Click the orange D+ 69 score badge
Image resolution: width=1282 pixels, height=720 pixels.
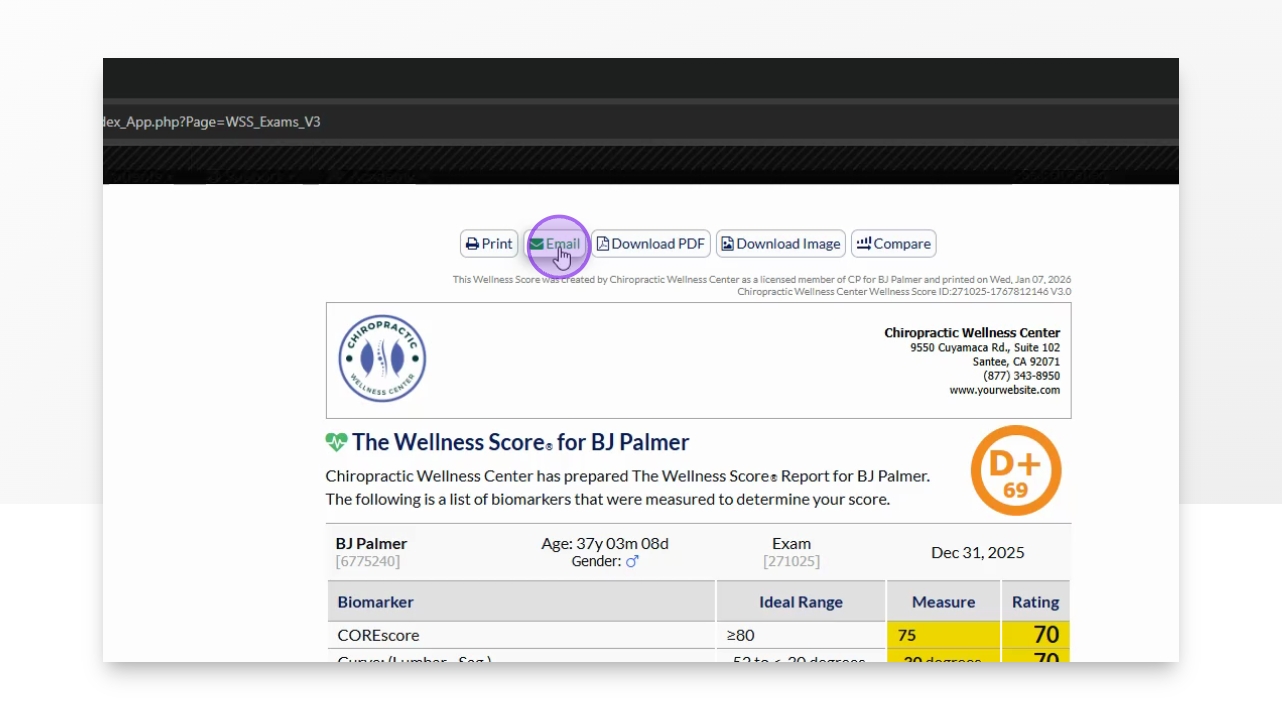click(x=1016, y=471)
